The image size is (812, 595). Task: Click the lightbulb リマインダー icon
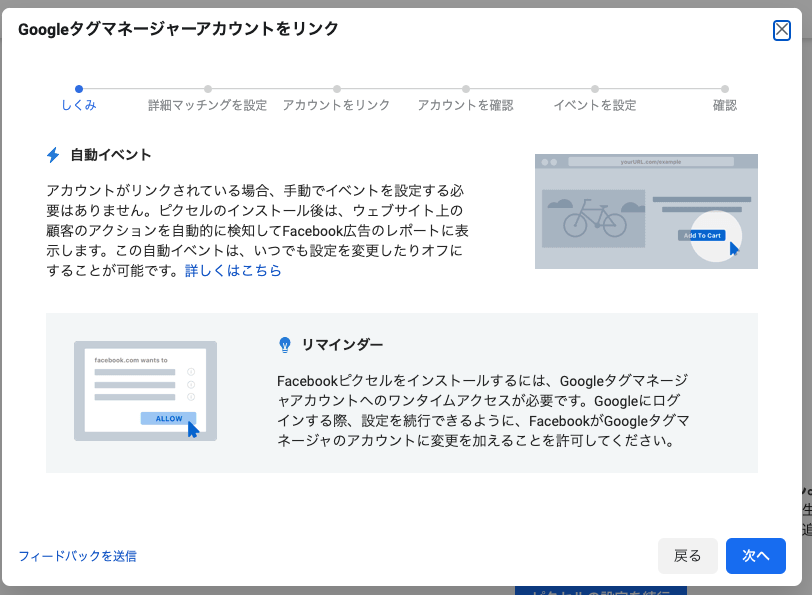click(x=285, y=344)
